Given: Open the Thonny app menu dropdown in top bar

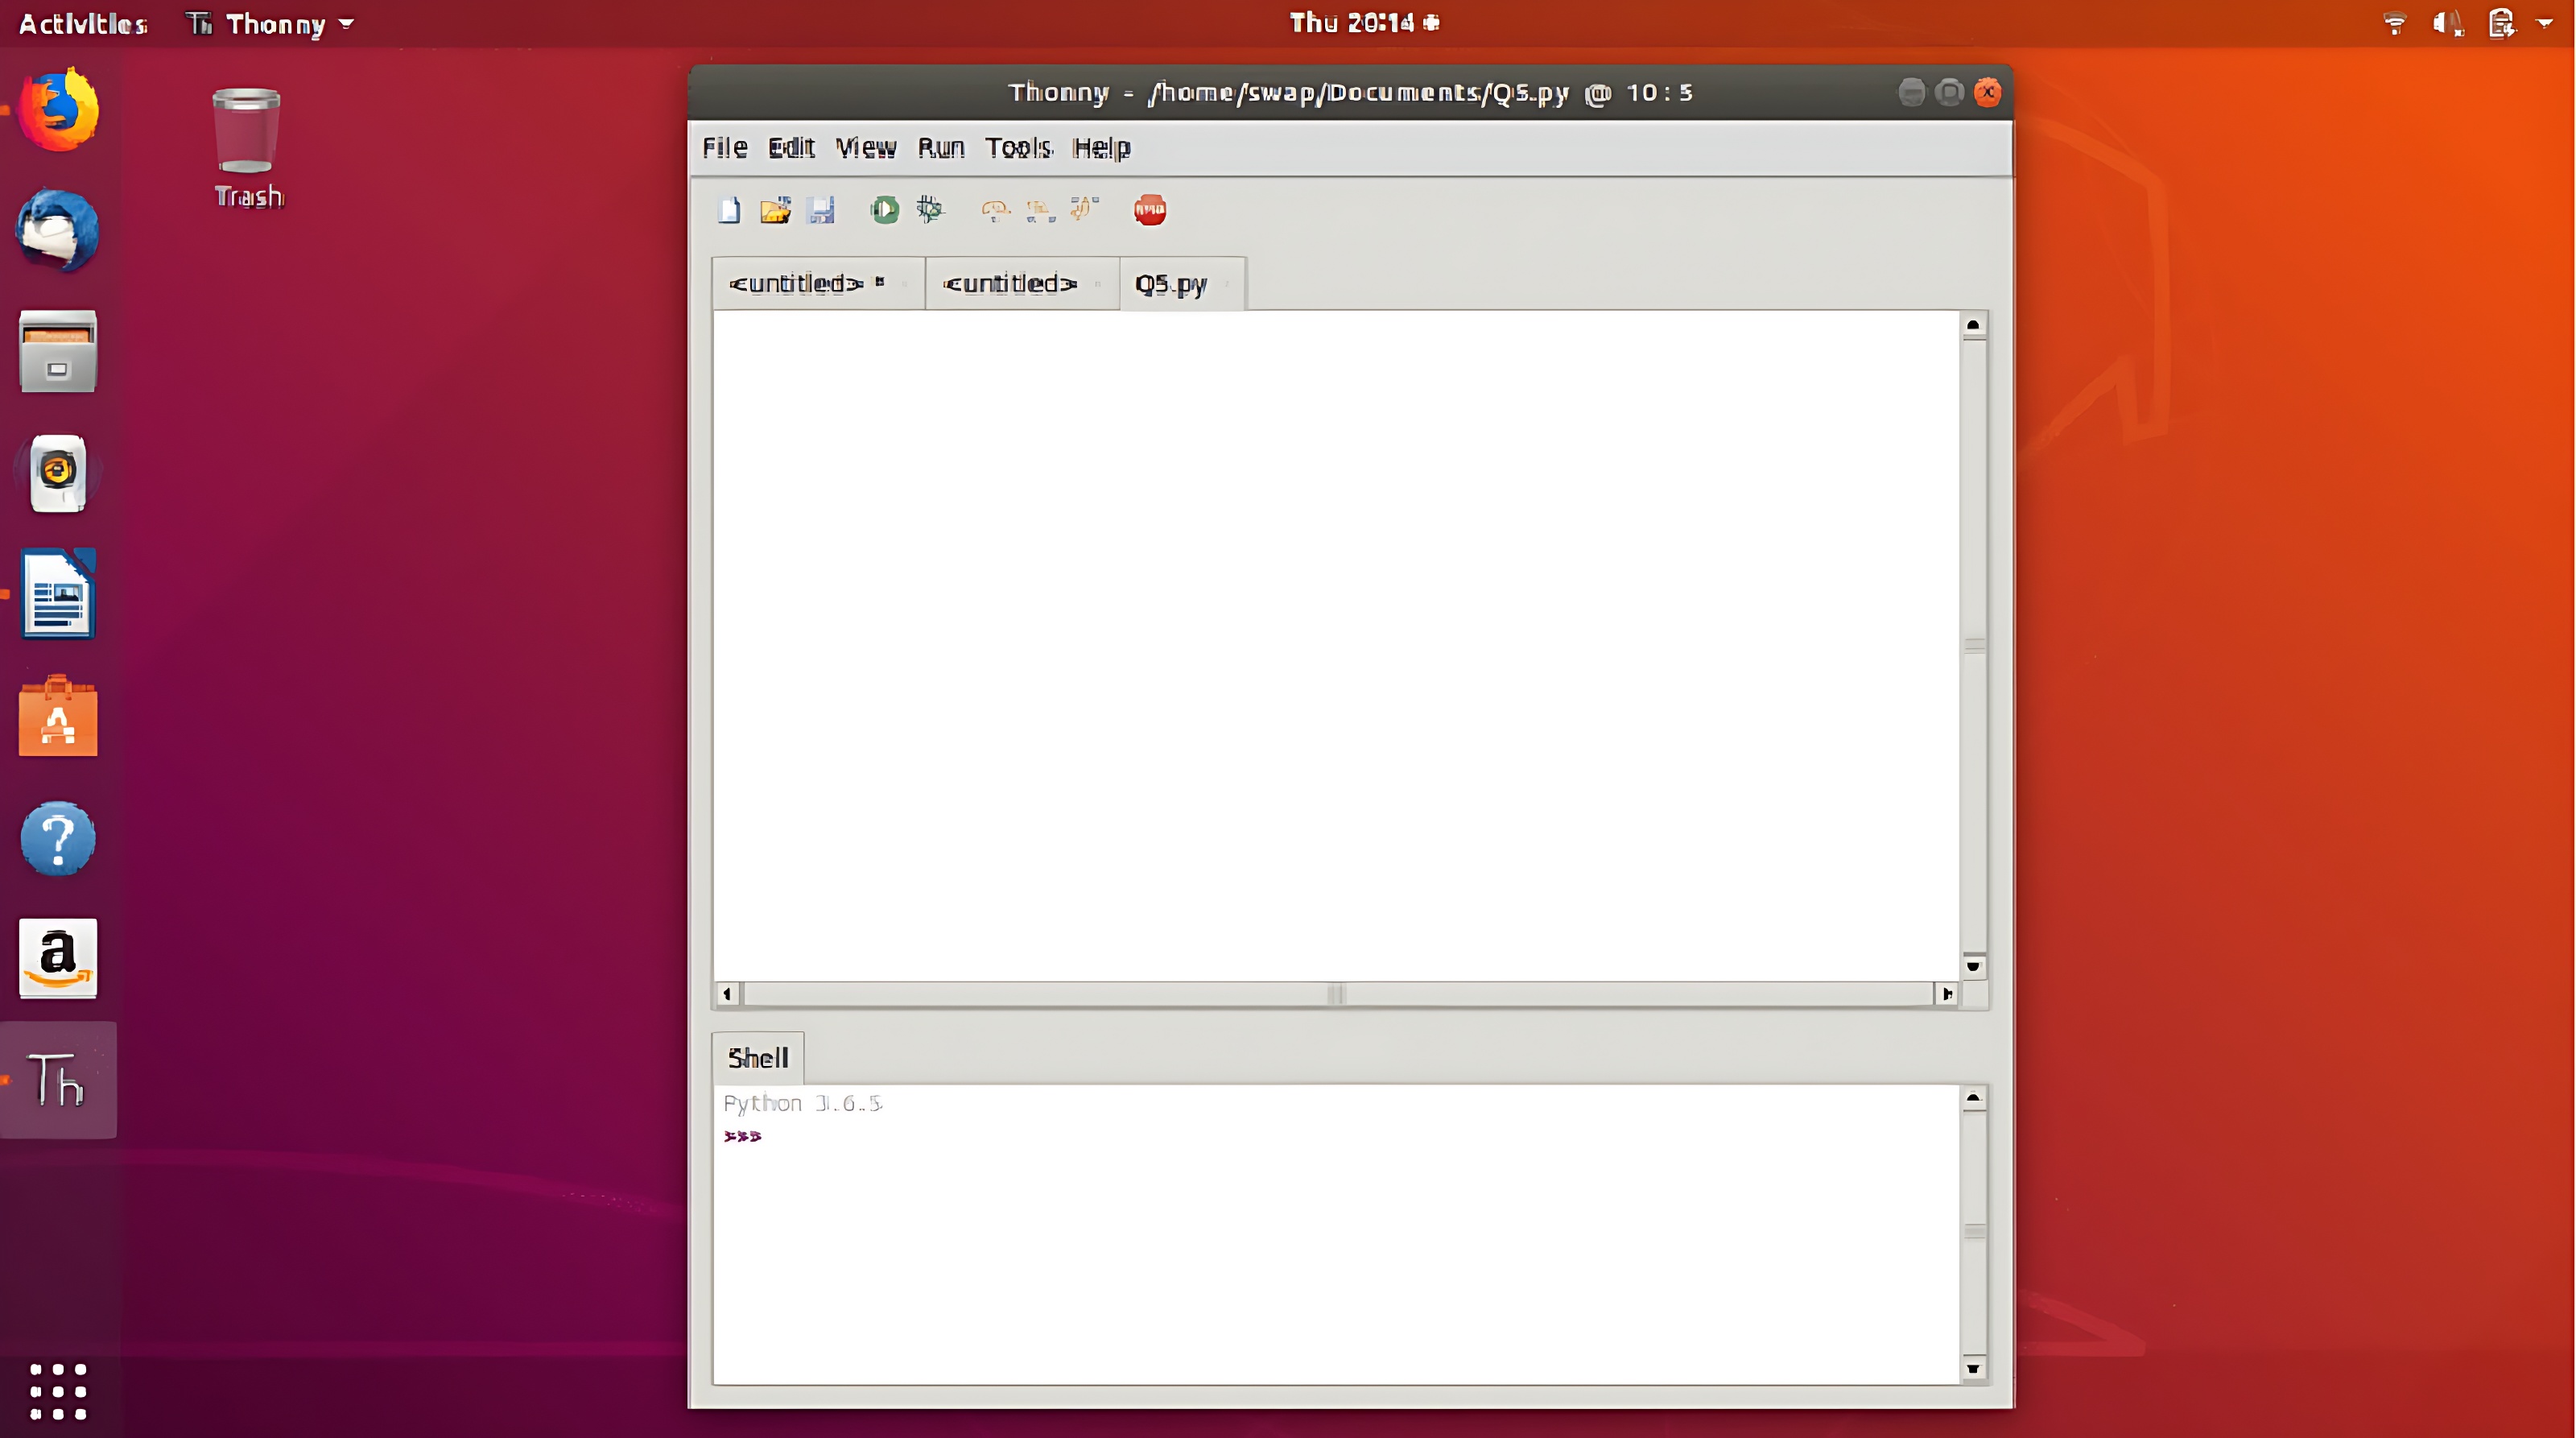Looking at the screenshot, I should coord(272,24).
